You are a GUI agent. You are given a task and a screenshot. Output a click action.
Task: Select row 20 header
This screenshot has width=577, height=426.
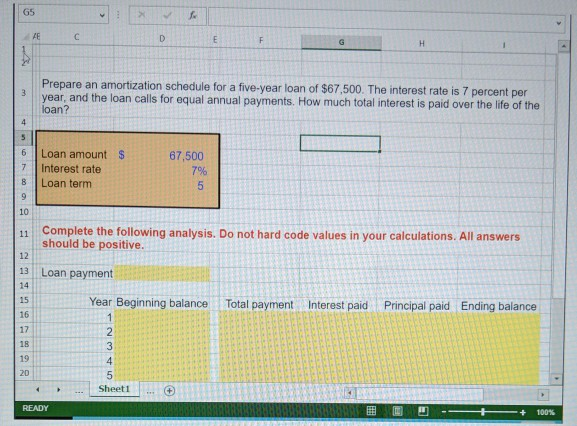(24, 373)
